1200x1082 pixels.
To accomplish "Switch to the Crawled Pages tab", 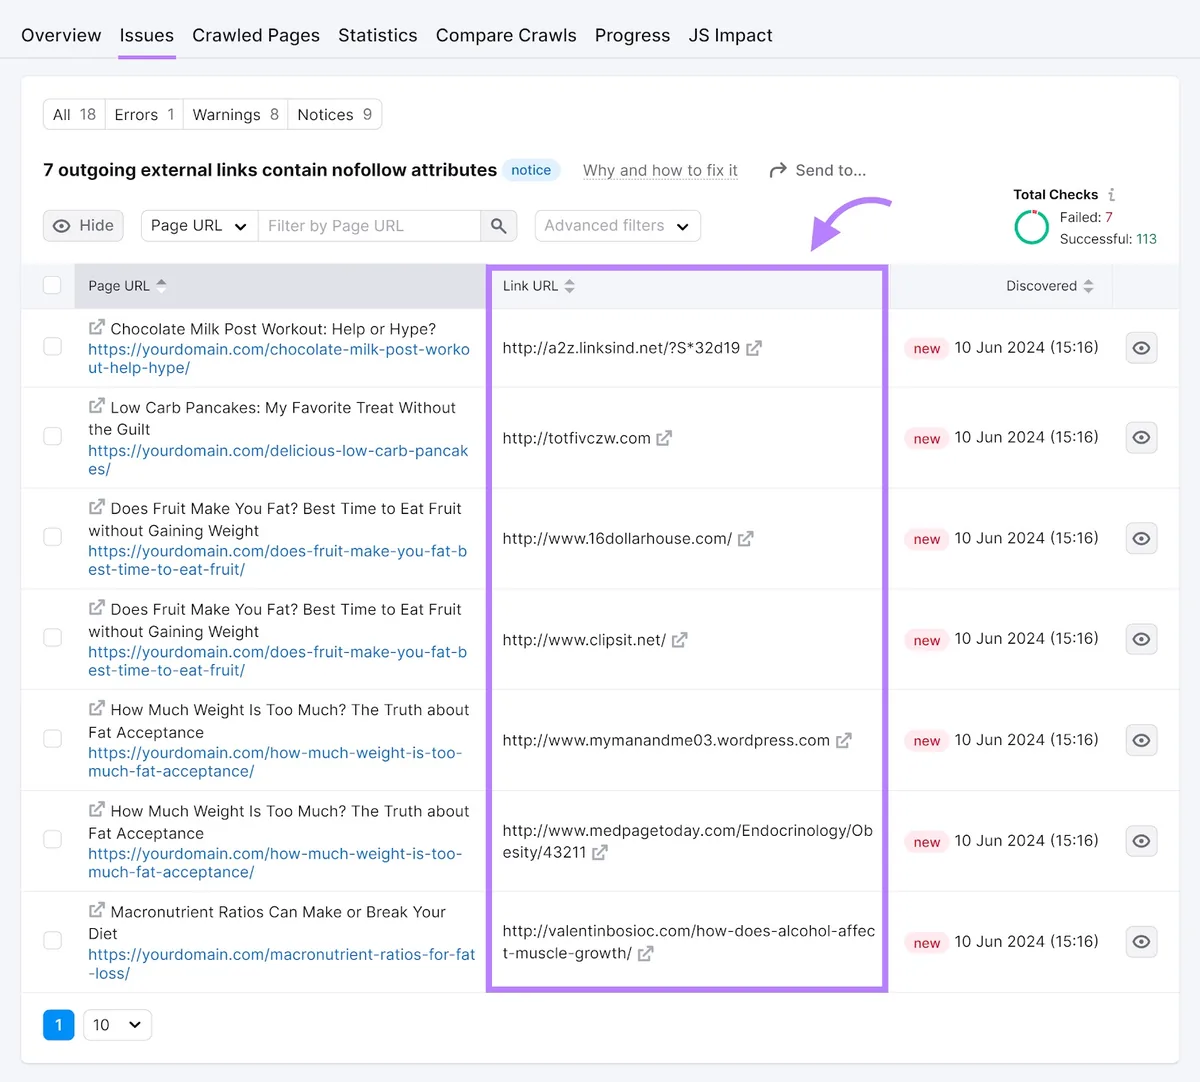I will point(256,35).
